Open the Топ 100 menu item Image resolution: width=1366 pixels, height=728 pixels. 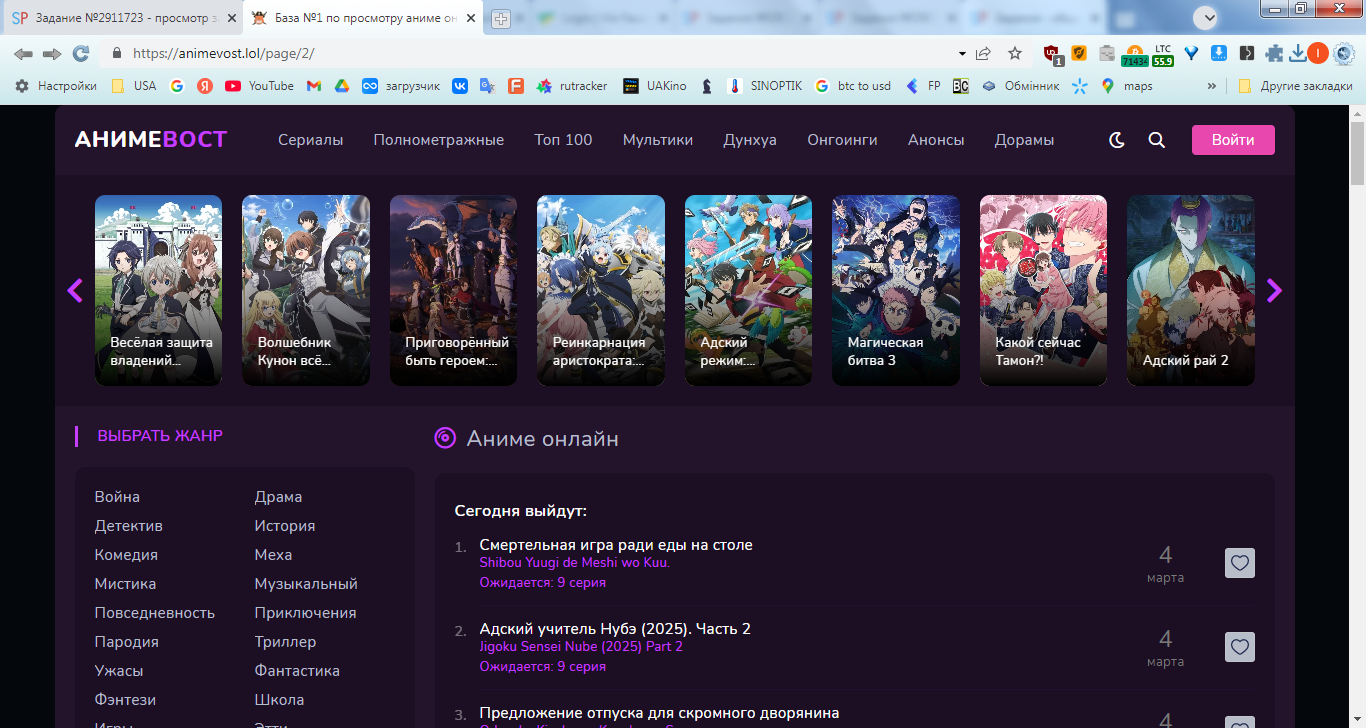(563, 140)
